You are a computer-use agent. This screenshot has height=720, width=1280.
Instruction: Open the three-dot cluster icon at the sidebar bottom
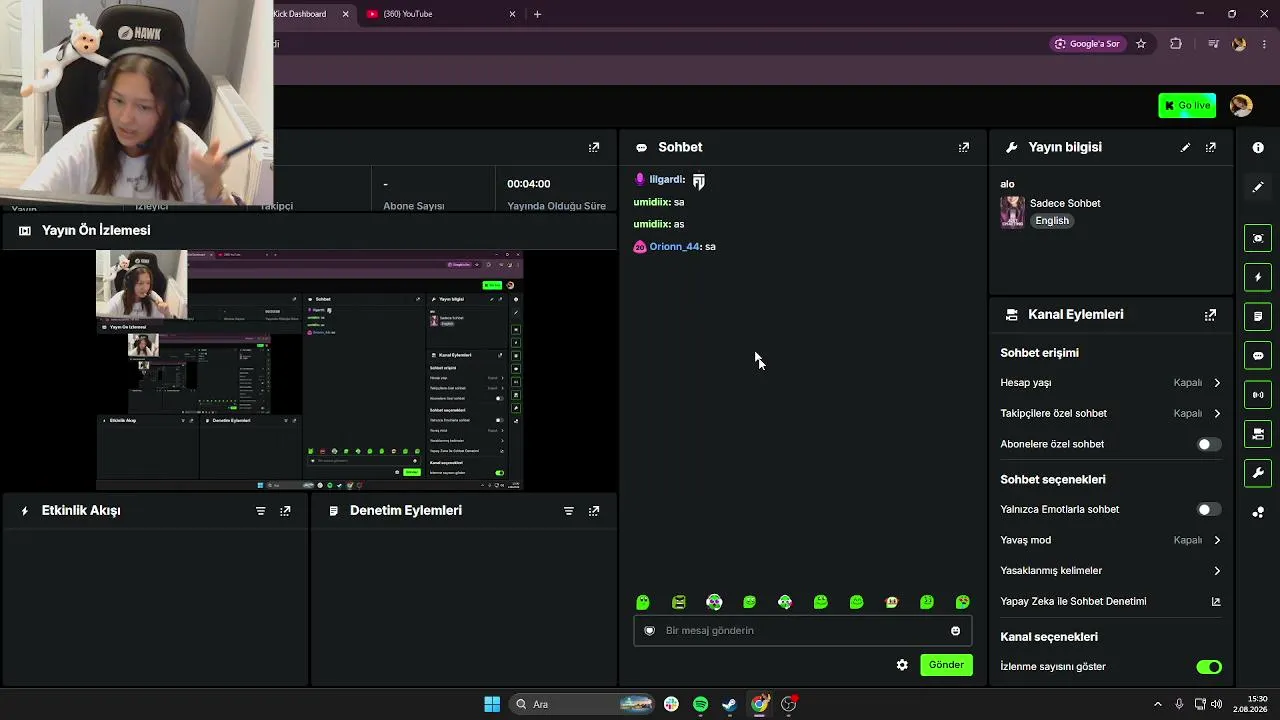pyautogui.click(x=1258, y=512)
